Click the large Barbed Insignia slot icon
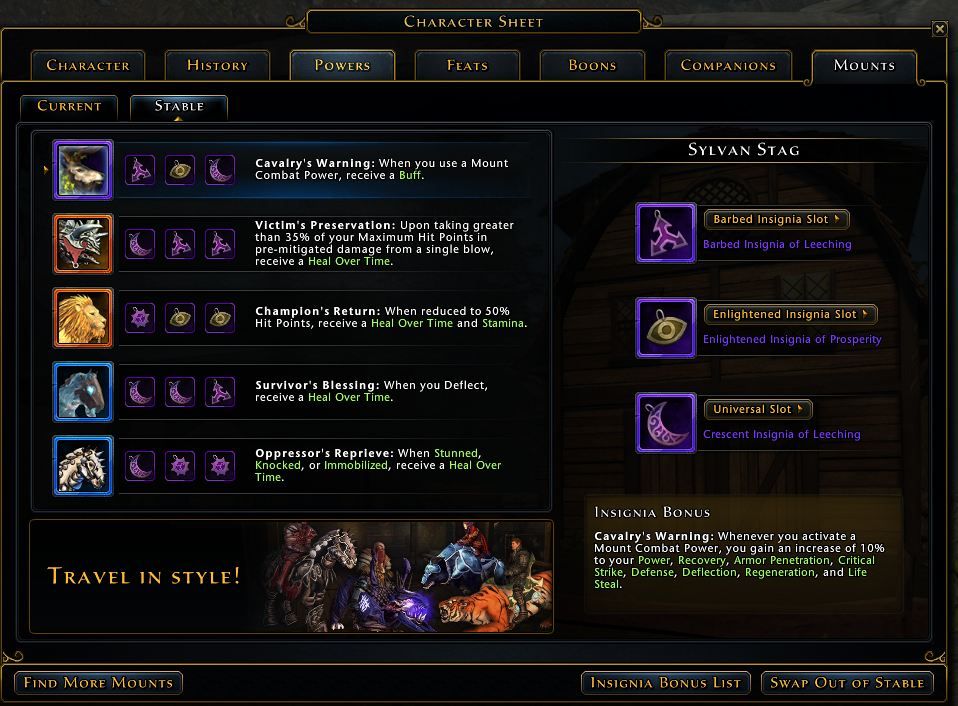958x706 pixels. coord(666,233)
